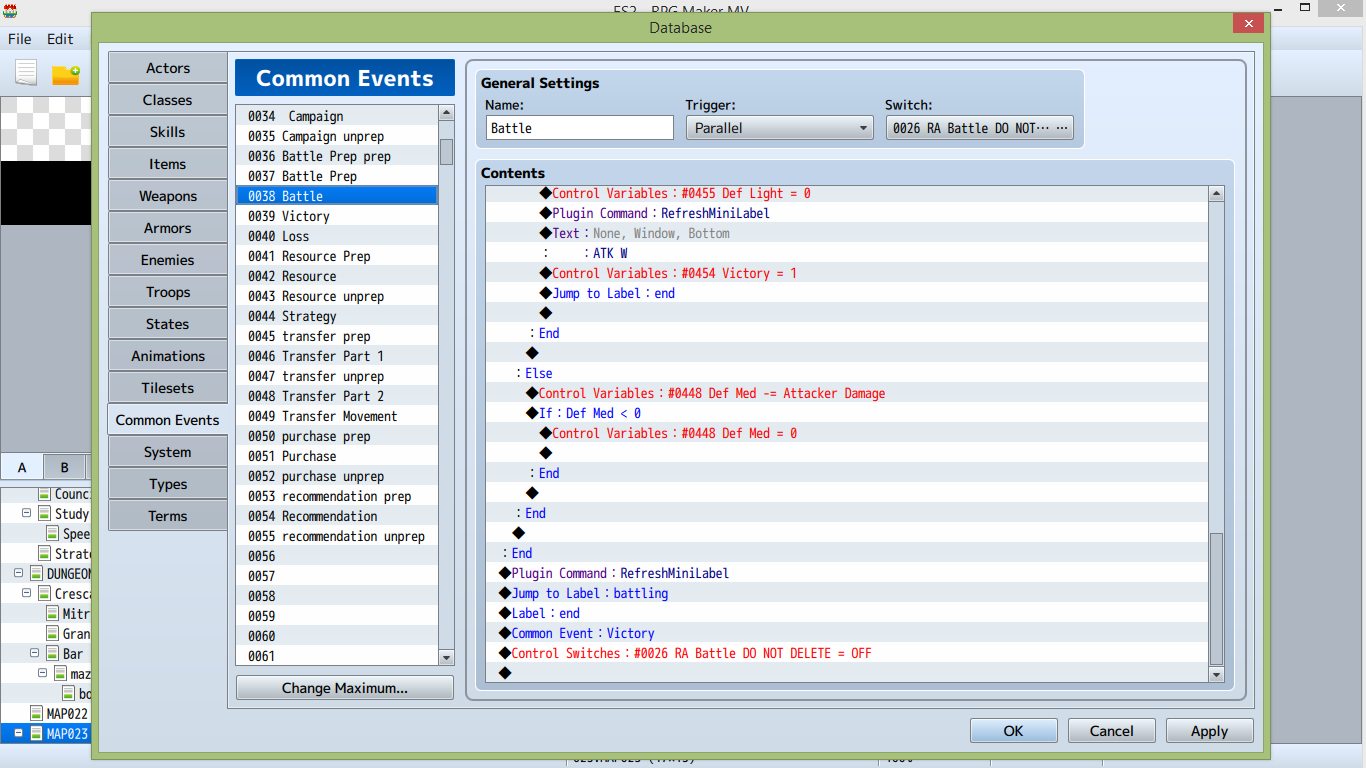
Task: Switch to the Weapons tab
Action: click(x=168, y=196)
